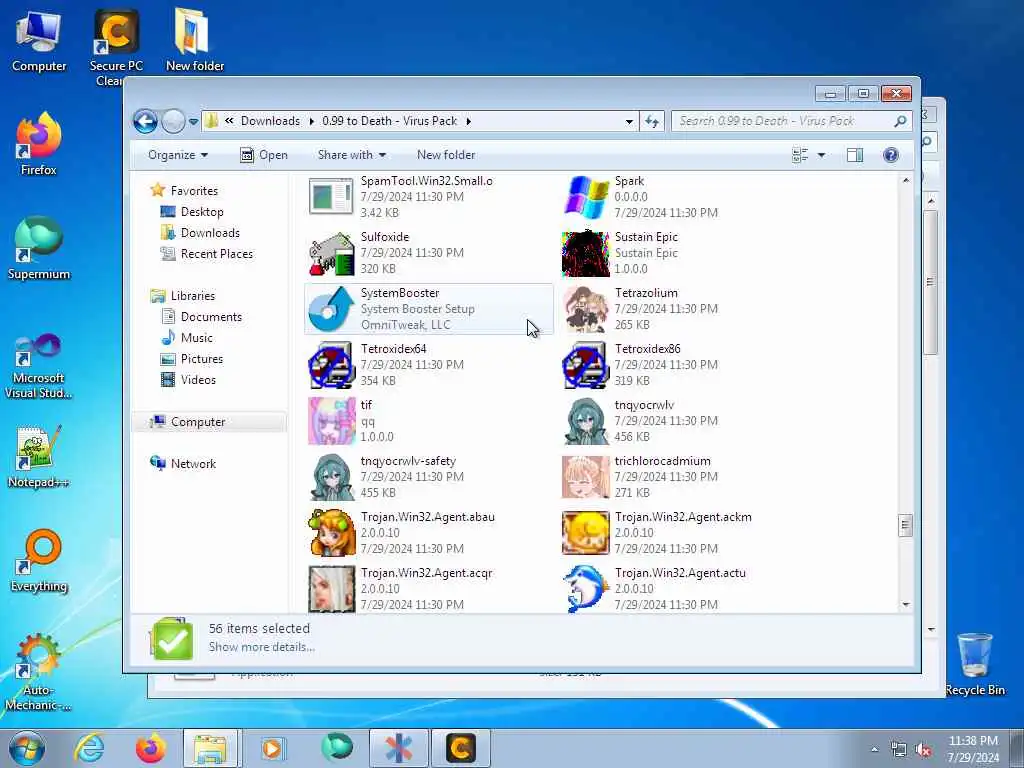This screenshot has height=768, width=1024.
Task: Expand the breadcrumb arrow after Downloads
Action: point(311,121)
